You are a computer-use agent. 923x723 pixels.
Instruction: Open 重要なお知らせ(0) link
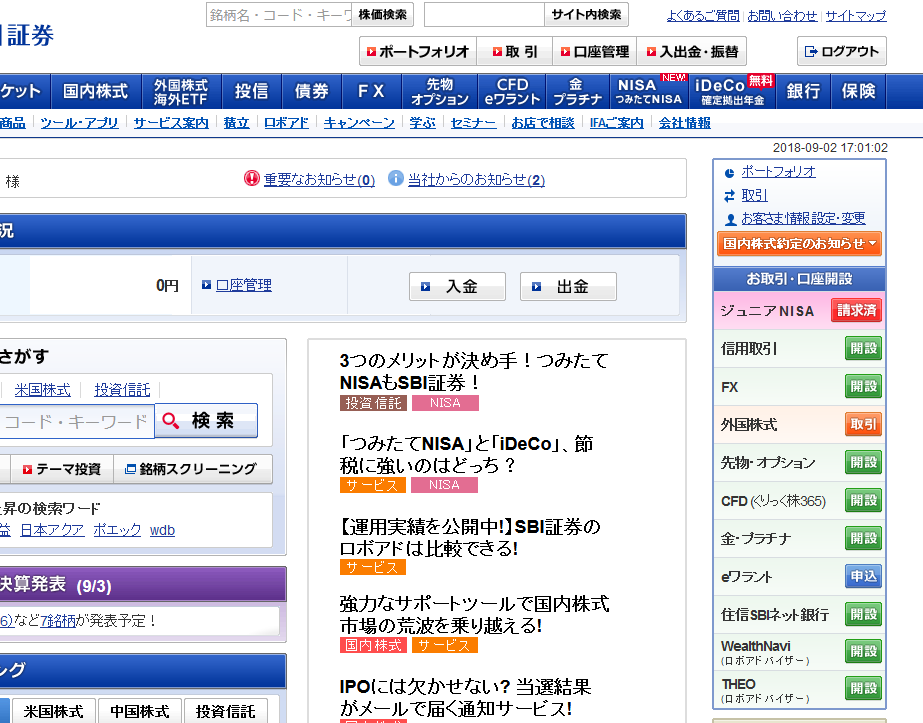319,180
